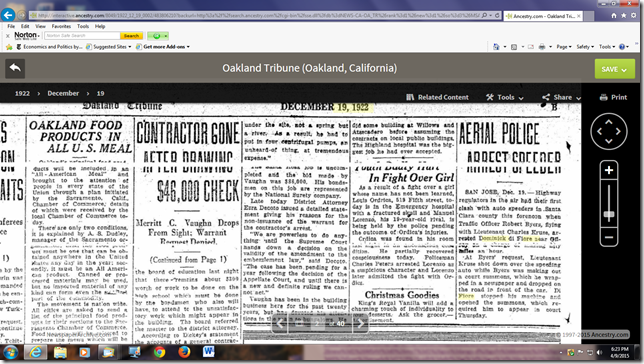Click the refresh icon in address bar
Screen dimensions: 644x364
click(497, 15)
